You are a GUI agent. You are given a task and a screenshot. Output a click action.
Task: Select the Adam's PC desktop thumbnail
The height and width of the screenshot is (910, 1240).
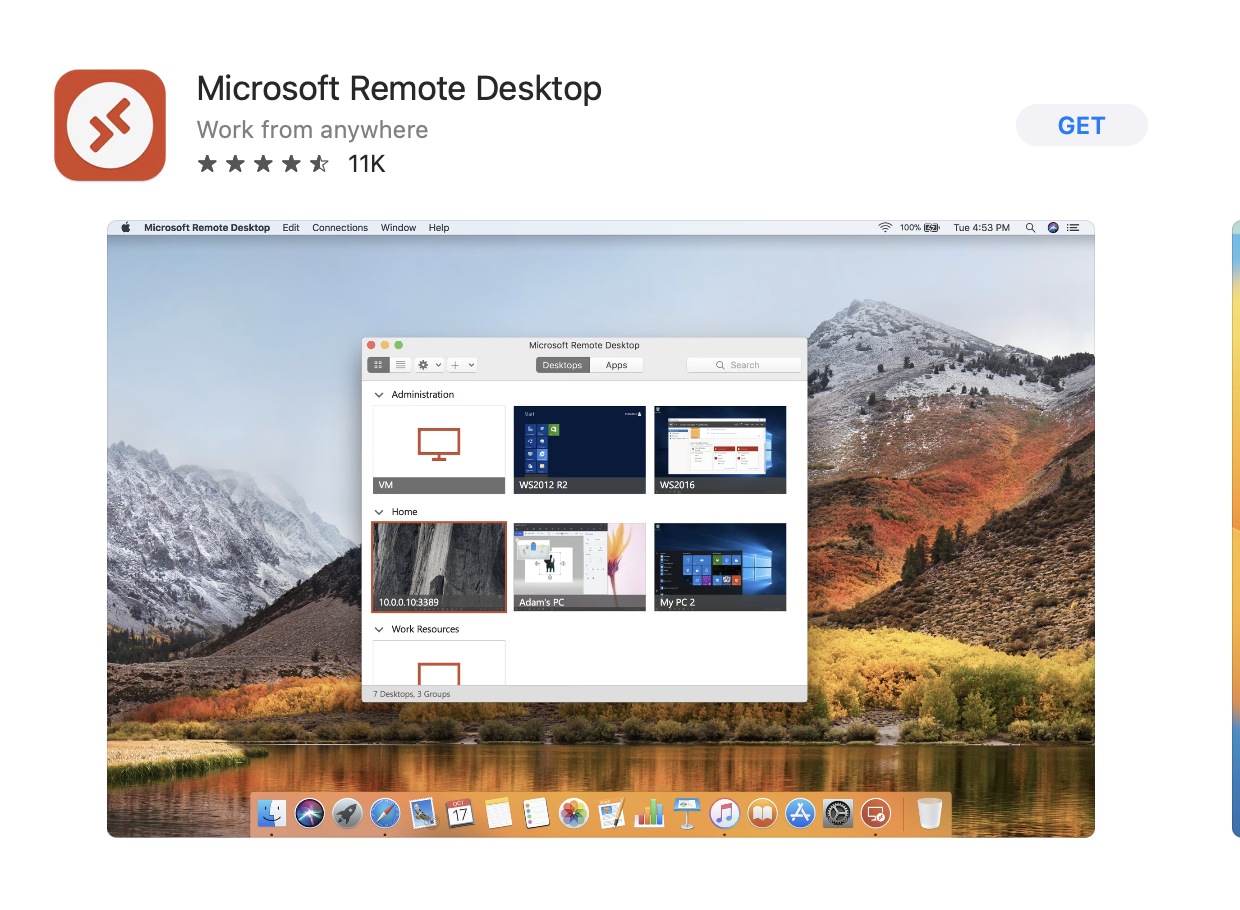tap(580, 566)
